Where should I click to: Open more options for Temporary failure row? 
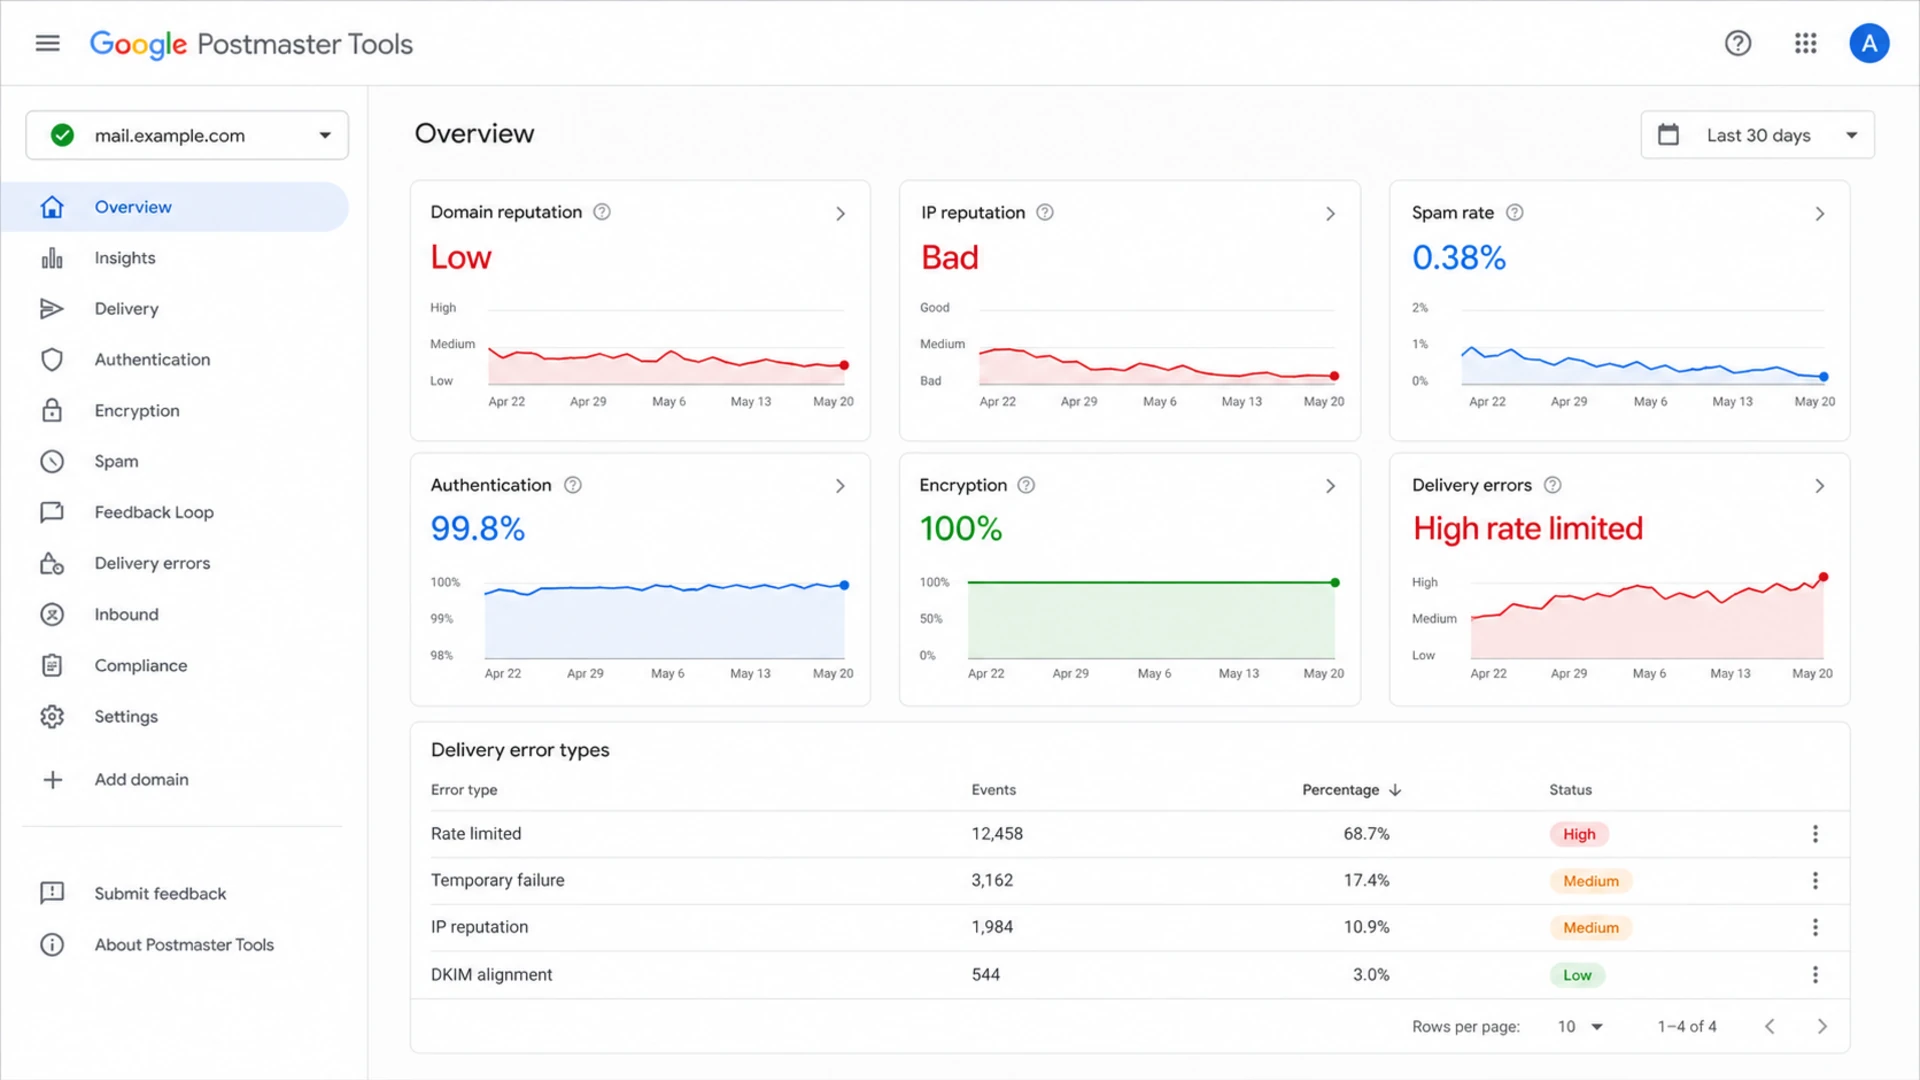(x=1815, y=881)
